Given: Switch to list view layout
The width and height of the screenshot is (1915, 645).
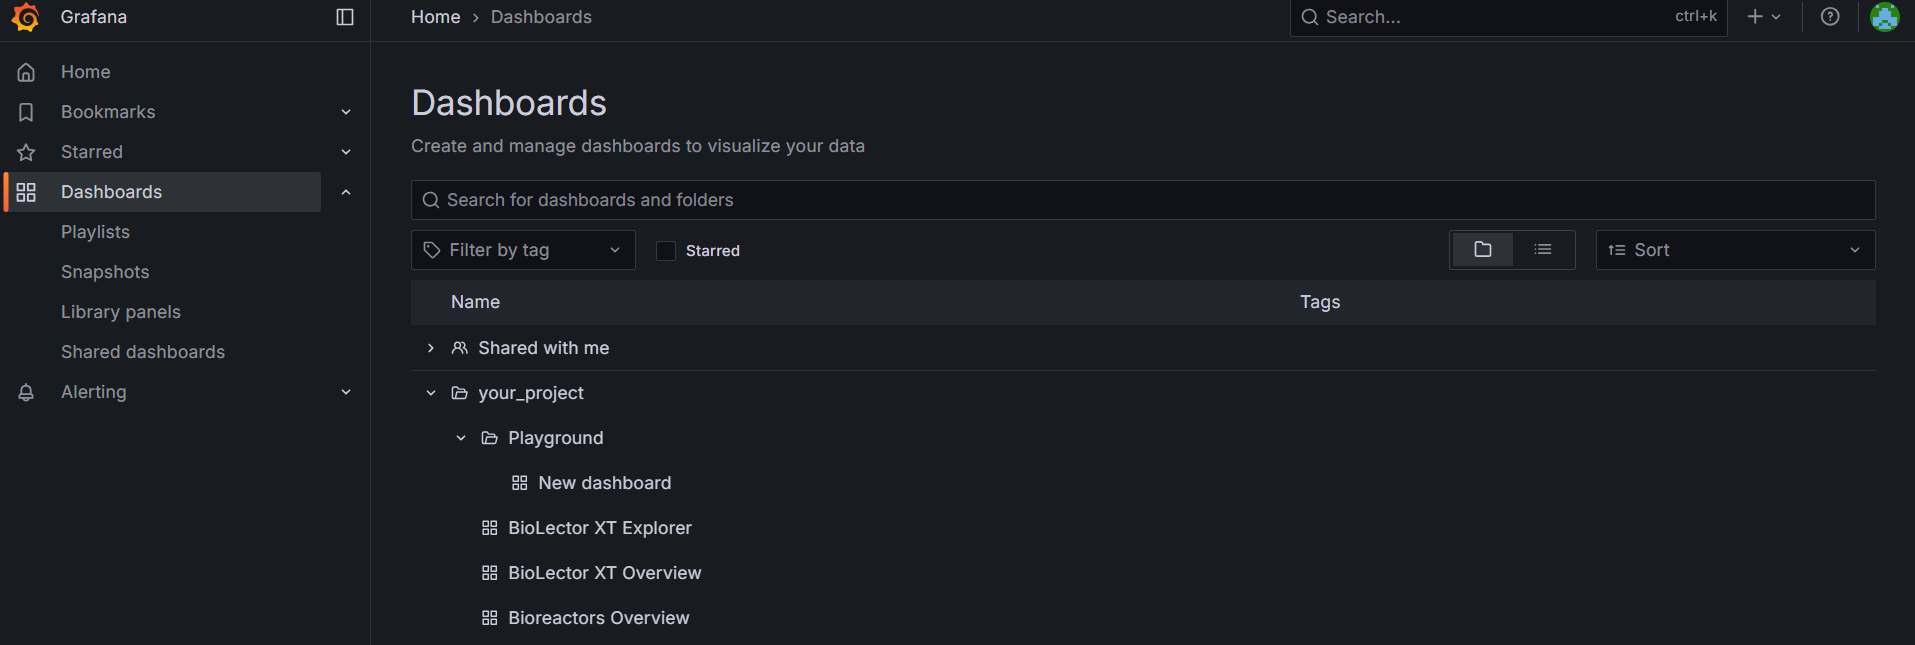Looking at the screenshot, I should 1543,250.
